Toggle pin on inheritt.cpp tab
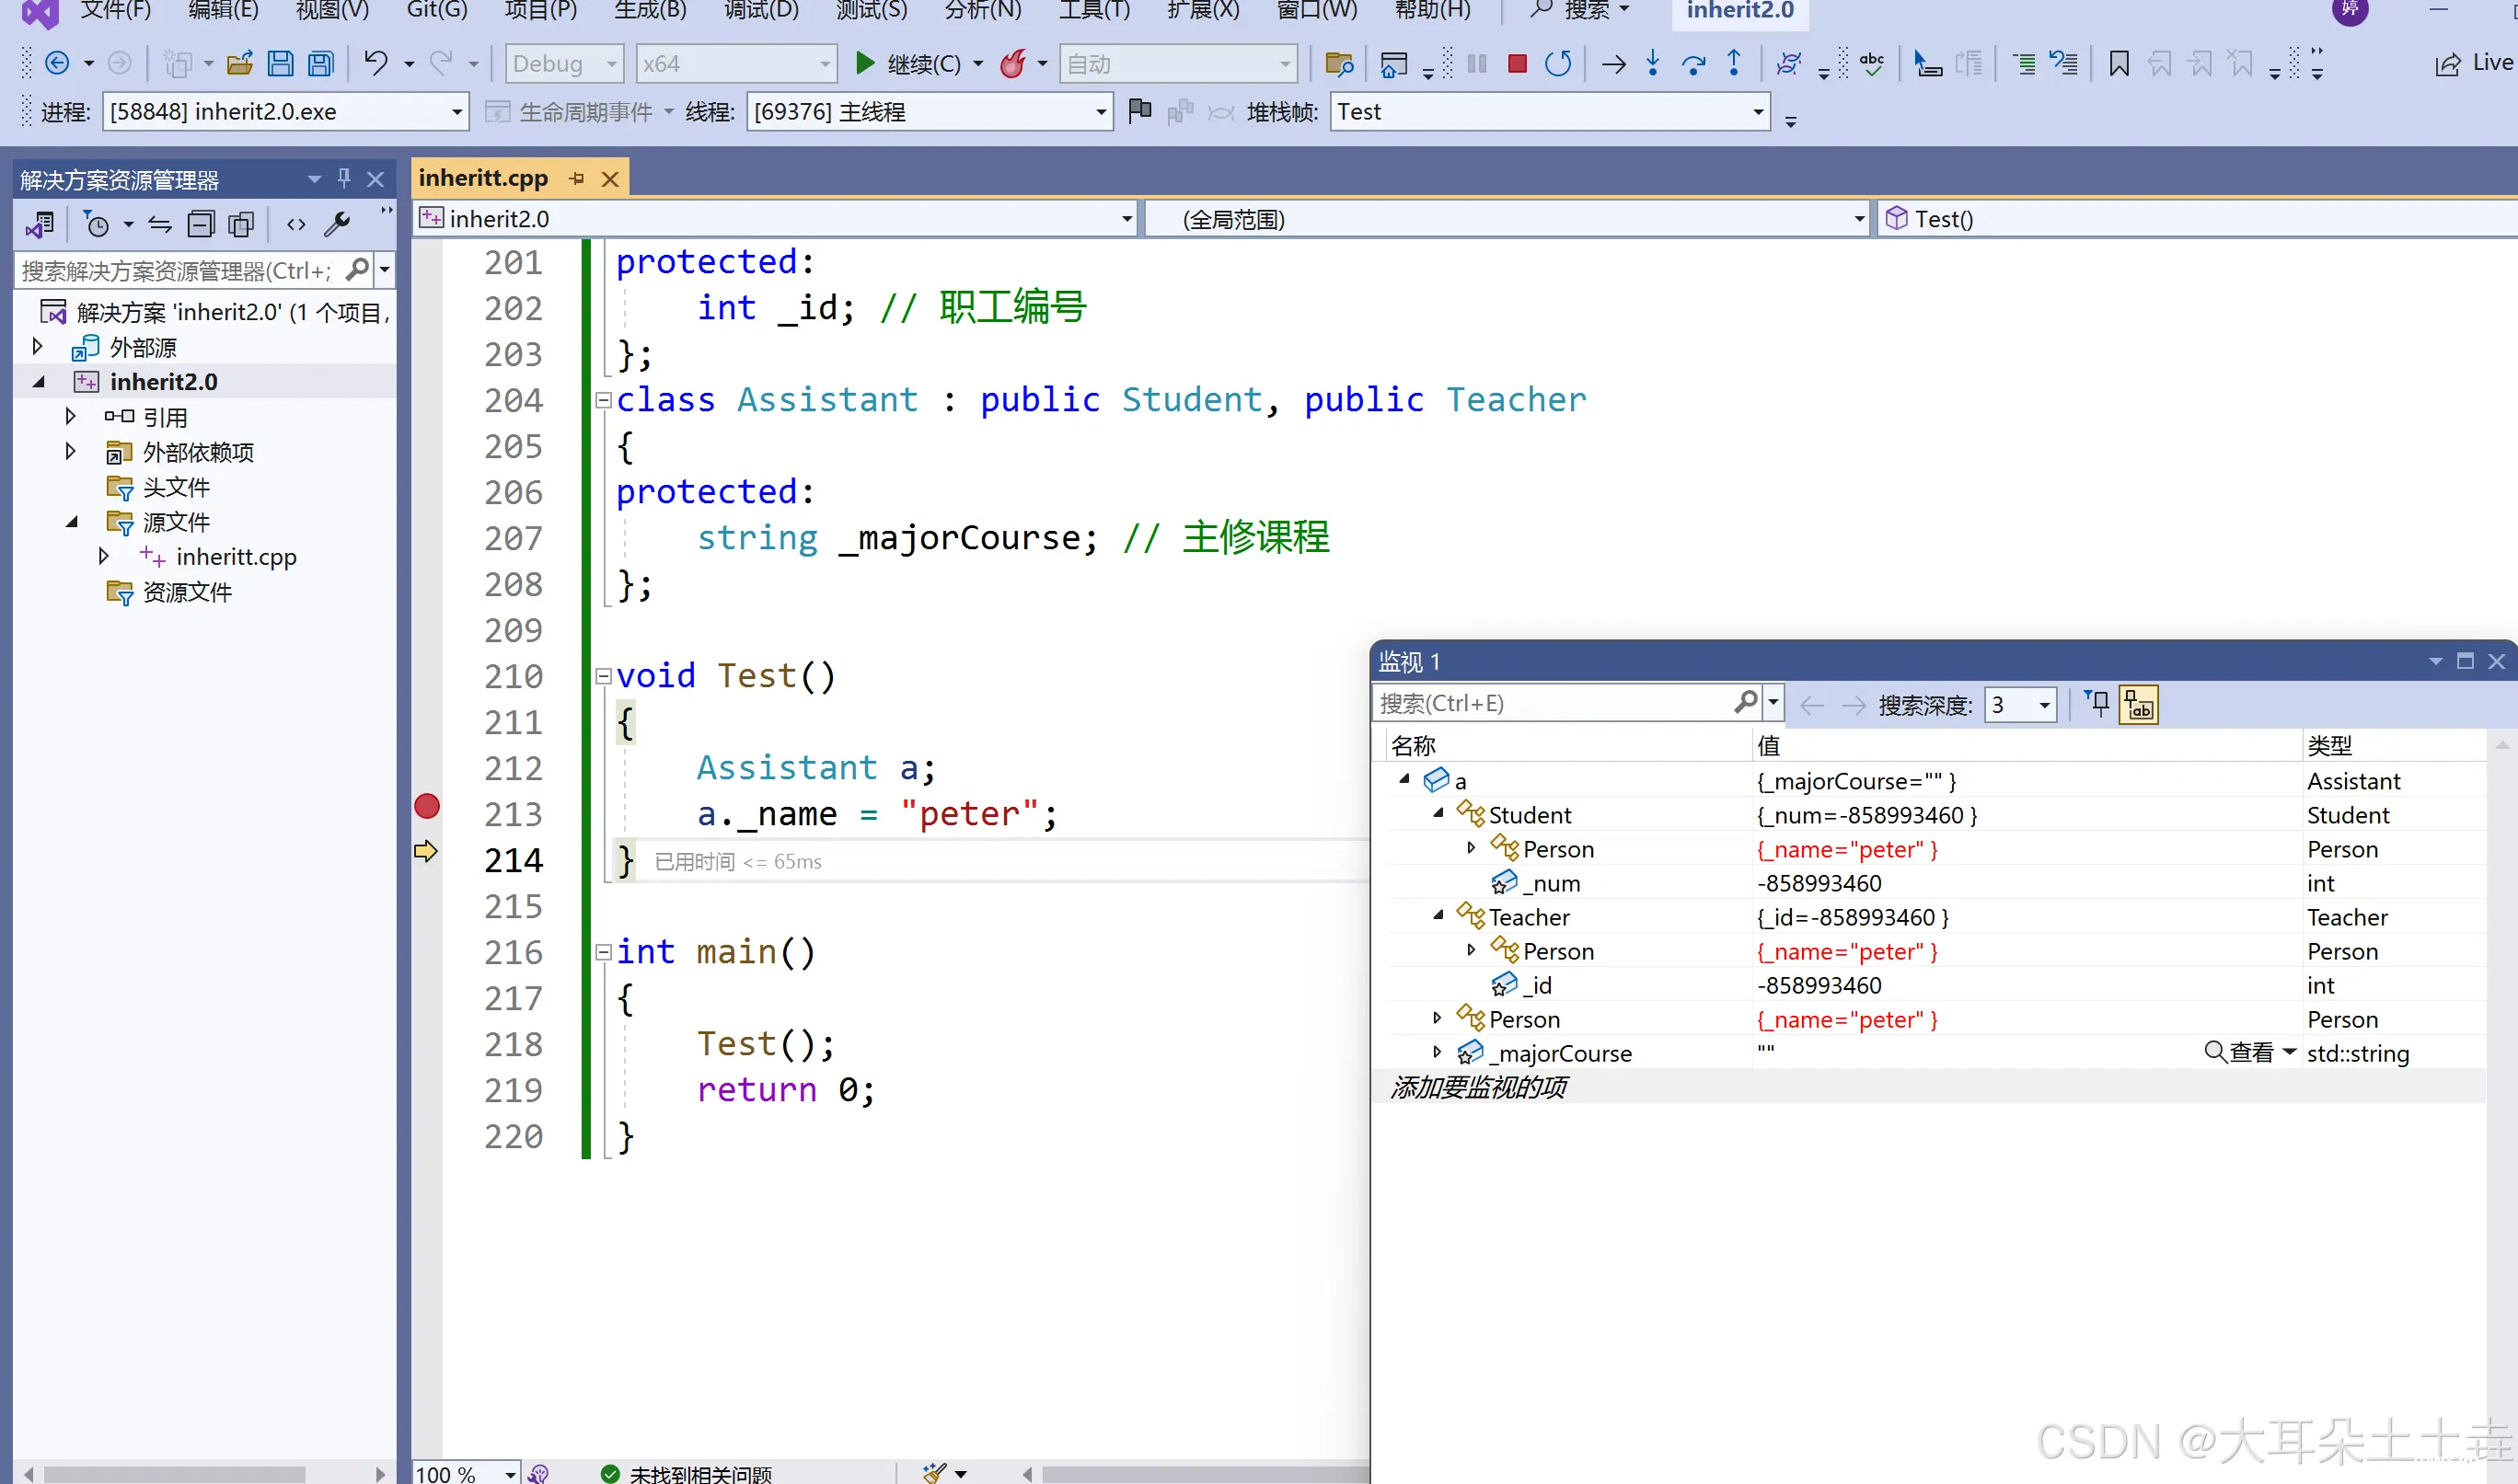Viewport: 2518px width, 1484px height. [x=577, y=178]
